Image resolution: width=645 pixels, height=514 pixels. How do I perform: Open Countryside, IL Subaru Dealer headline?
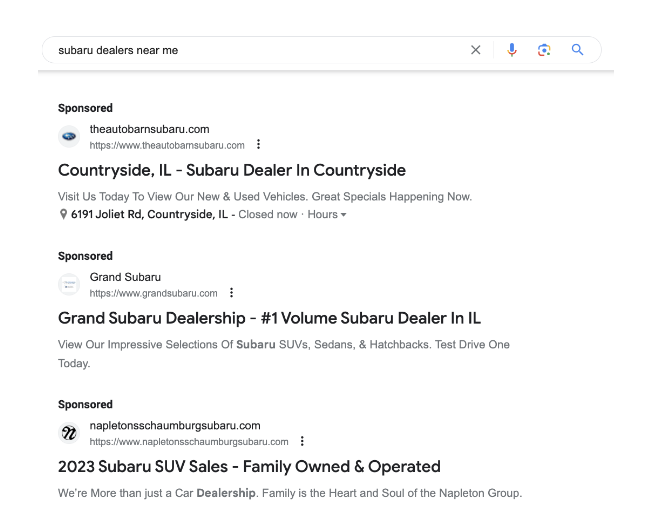tap(232, 170)
